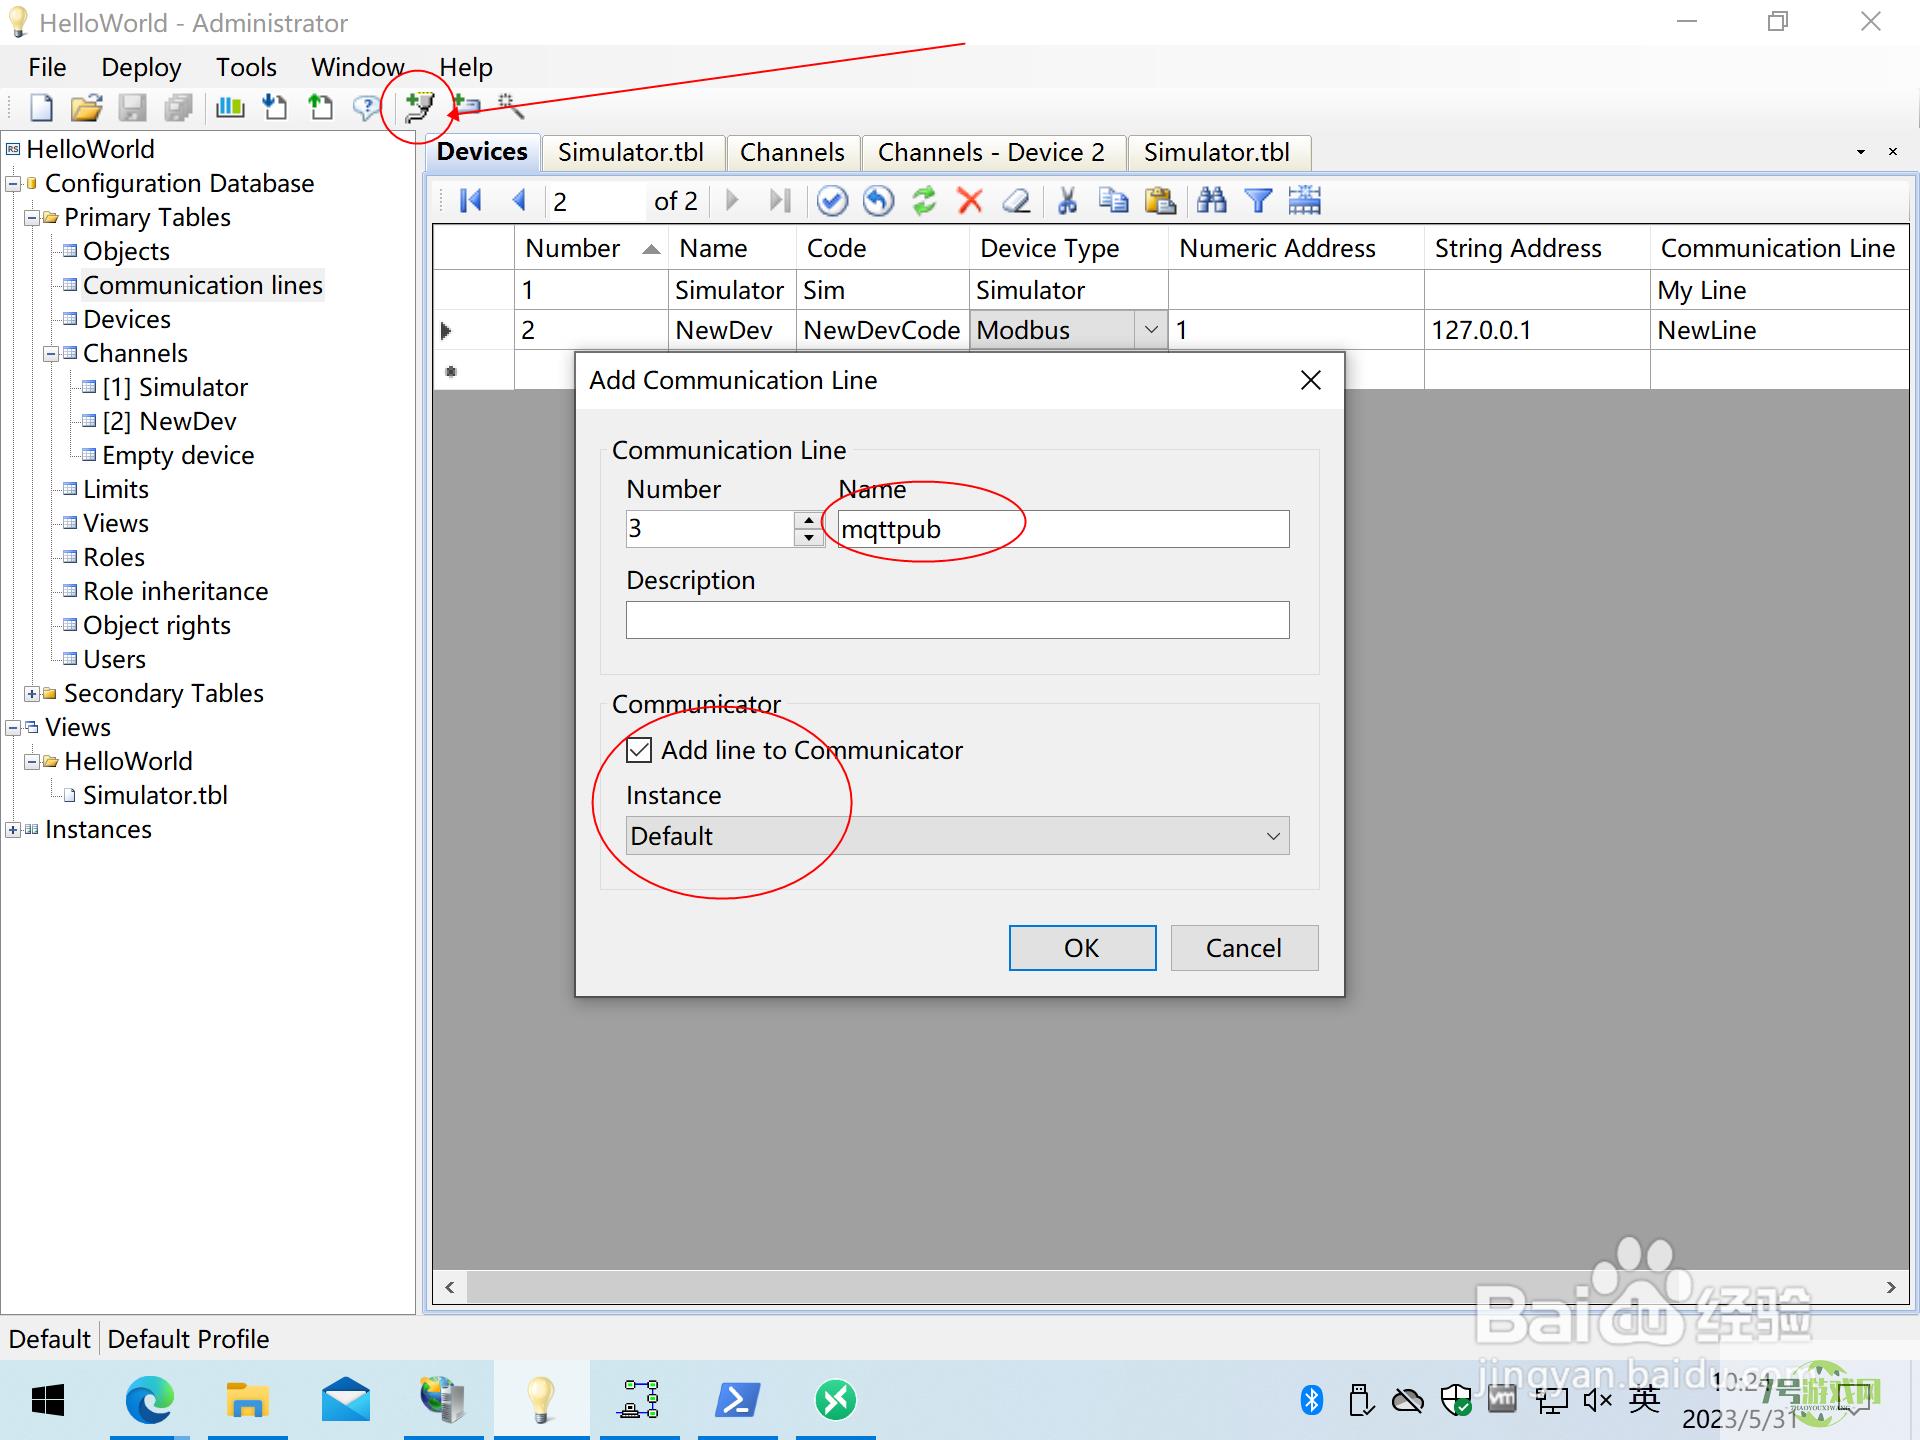Go to first table record

click(471, 201)
